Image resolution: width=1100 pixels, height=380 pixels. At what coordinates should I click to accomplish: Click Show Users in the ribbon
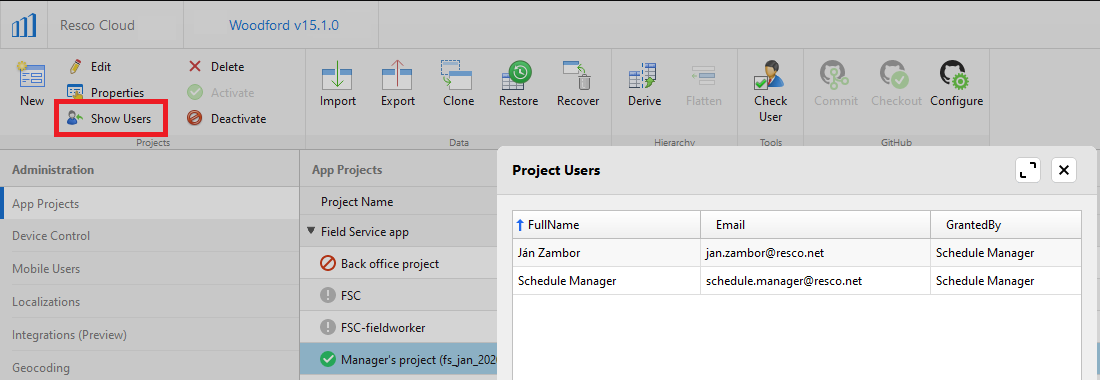coord(109,118)
